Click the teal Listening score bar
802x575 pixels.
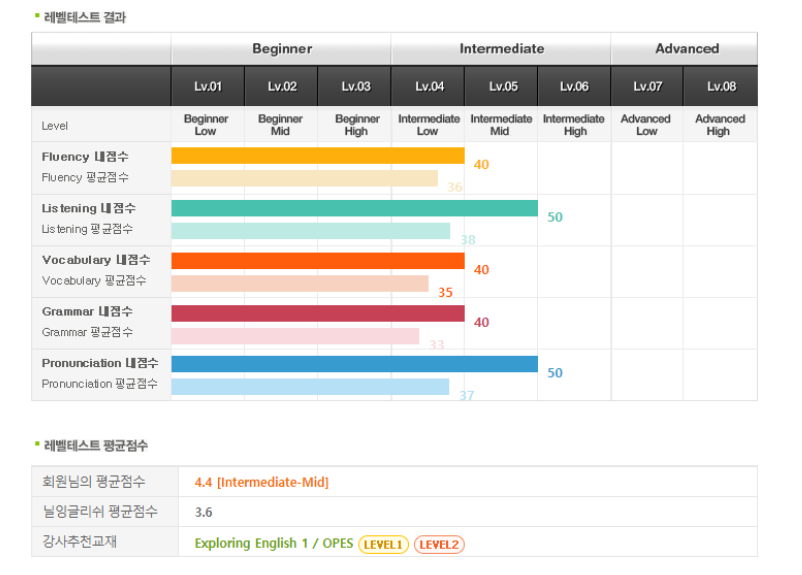[354, 208]
